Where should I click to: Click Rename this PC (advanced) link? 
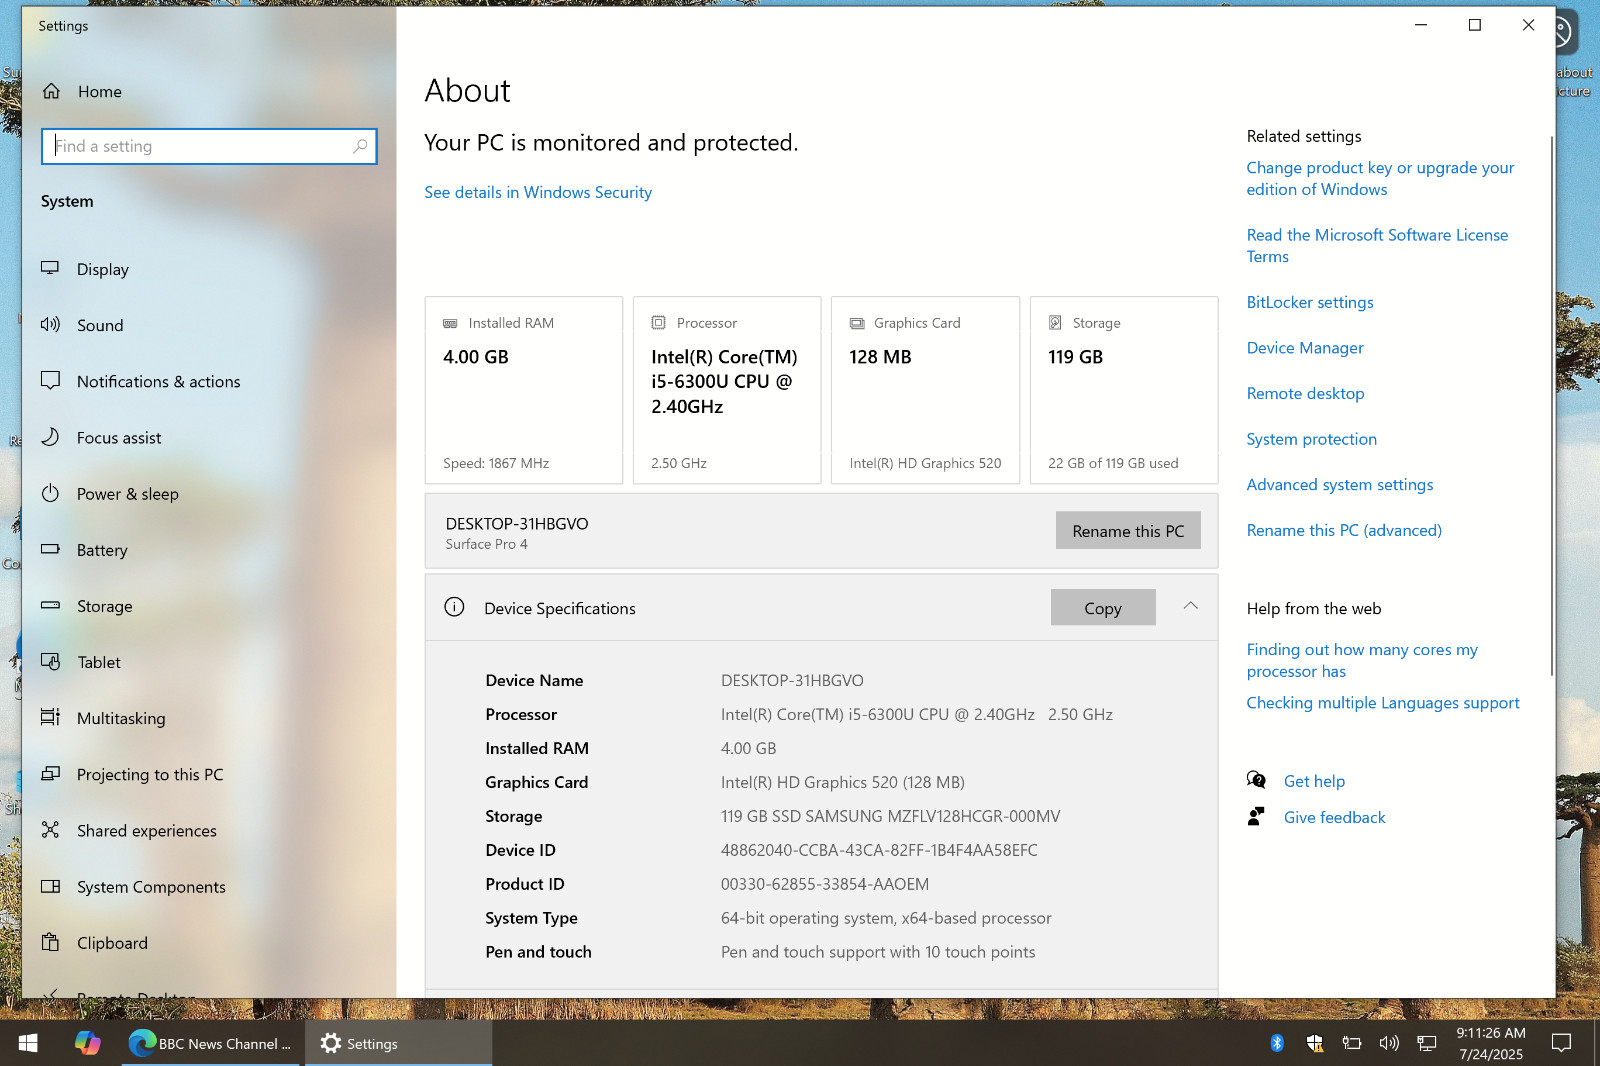pyautogui.click(x=1344, y=530)
